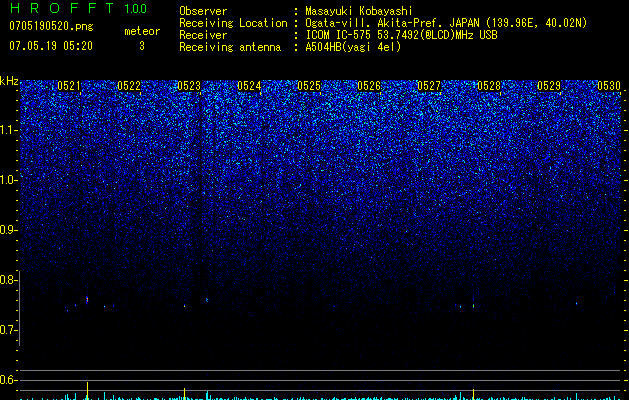Click the 0521 time marker
The height and width of the screenshot is (400, 629).
point(69,86)
